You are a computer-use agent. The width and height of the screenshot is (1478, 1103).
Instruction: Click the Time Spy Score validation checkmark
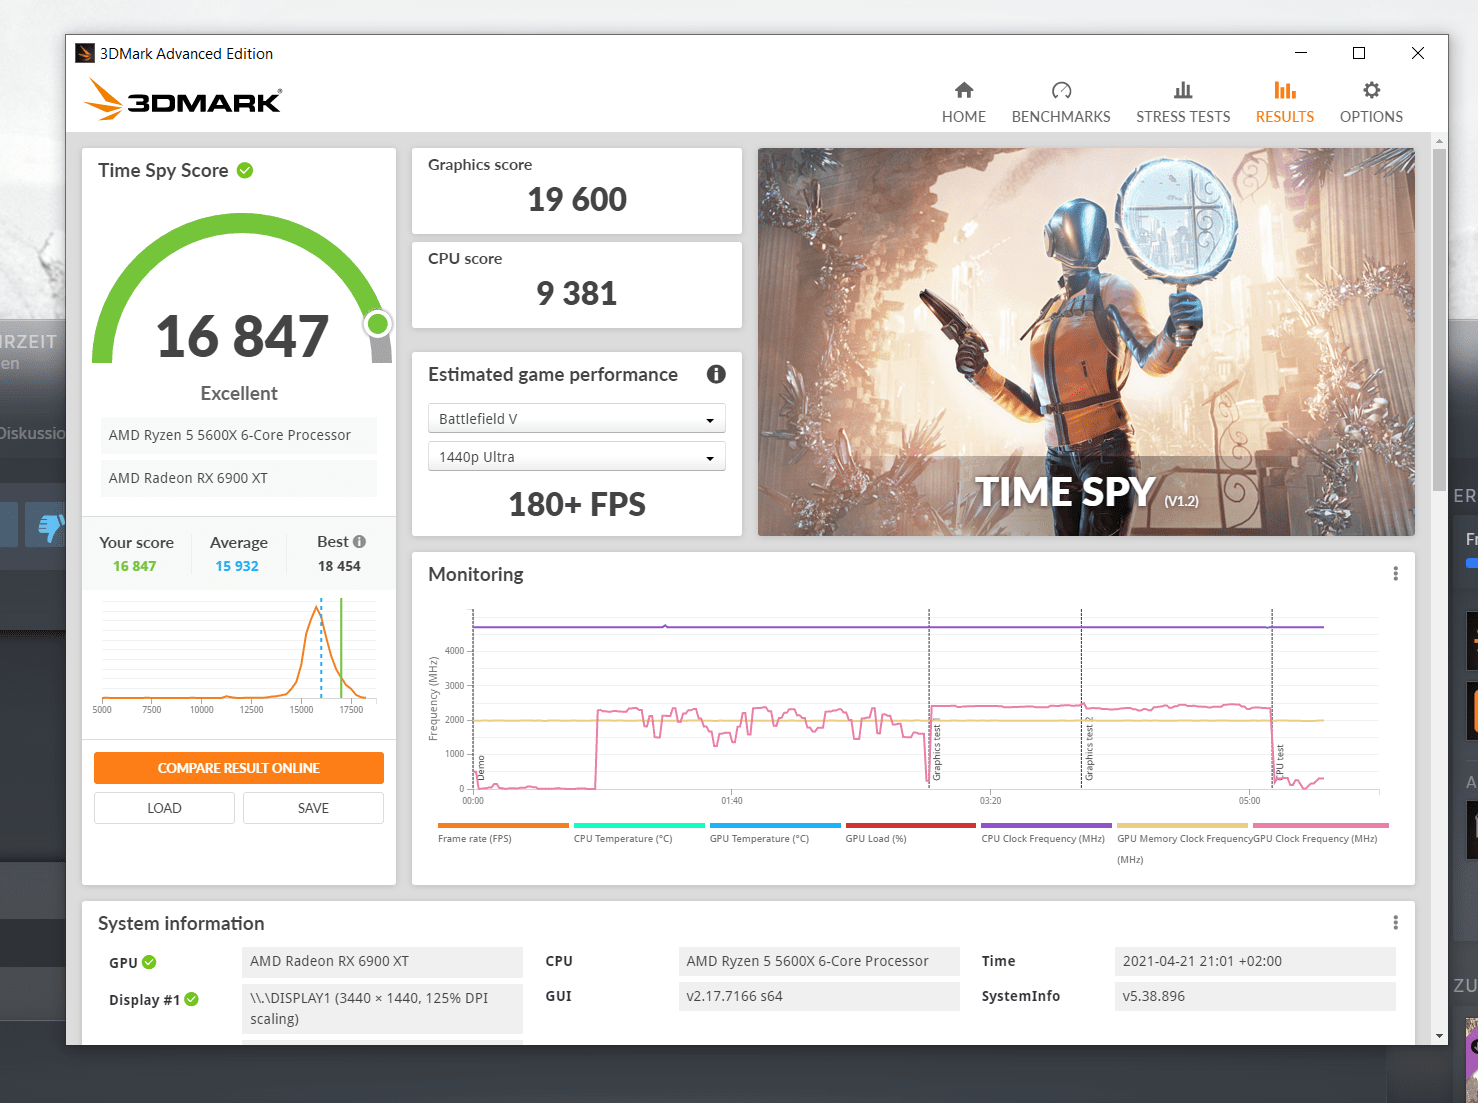245,171
